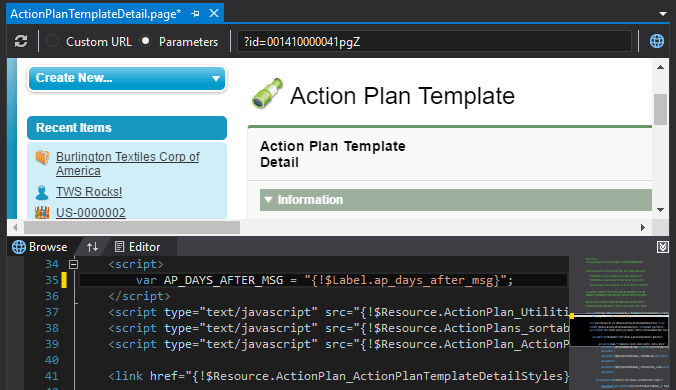676x390 pixels.
Task: Select the Custom URL radio button
Action: (53, 41)
